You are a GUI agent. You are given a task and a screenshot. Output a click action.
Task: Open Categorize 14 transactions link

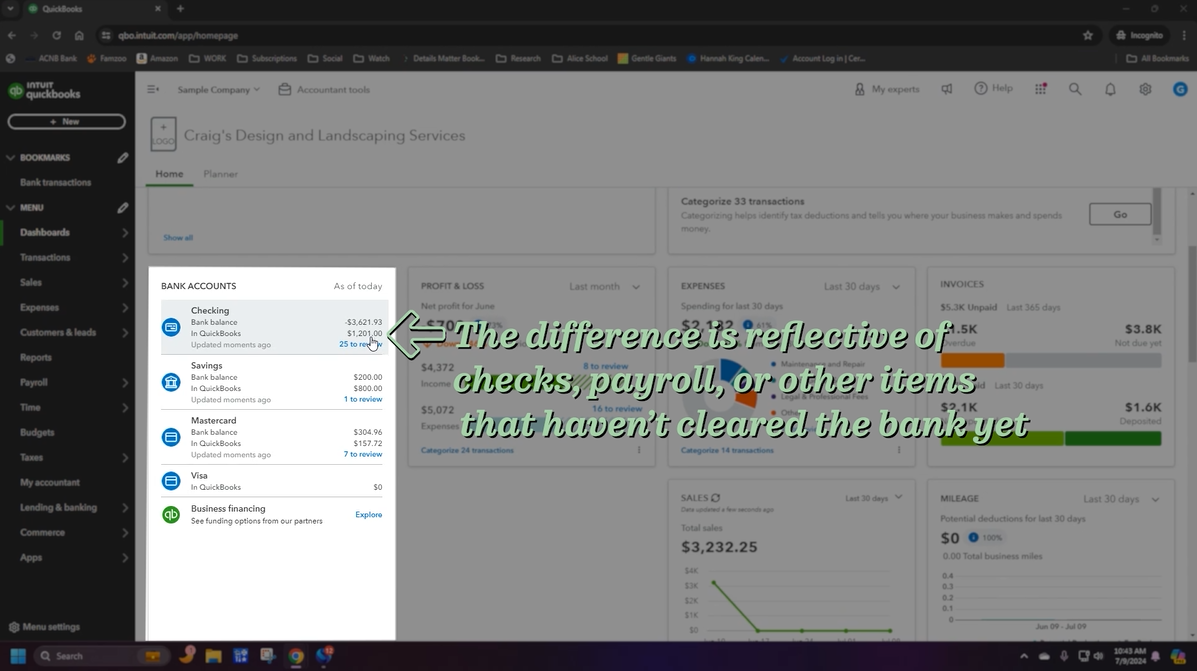point(728,450)
